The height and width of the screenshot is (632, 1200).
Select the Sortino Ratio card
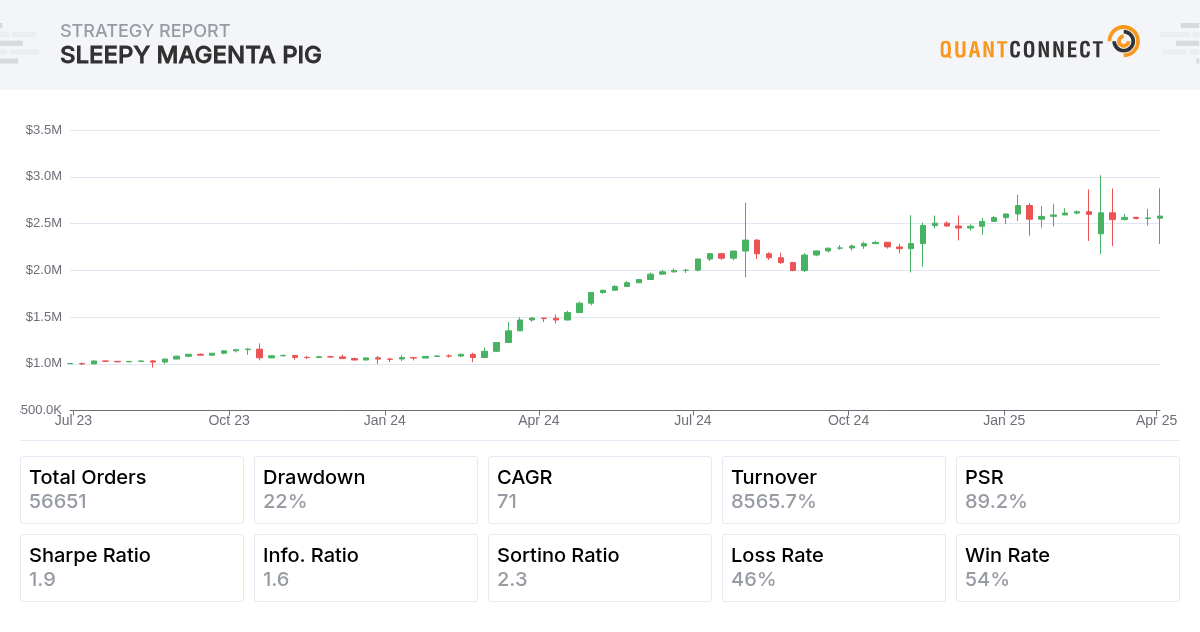600,568
